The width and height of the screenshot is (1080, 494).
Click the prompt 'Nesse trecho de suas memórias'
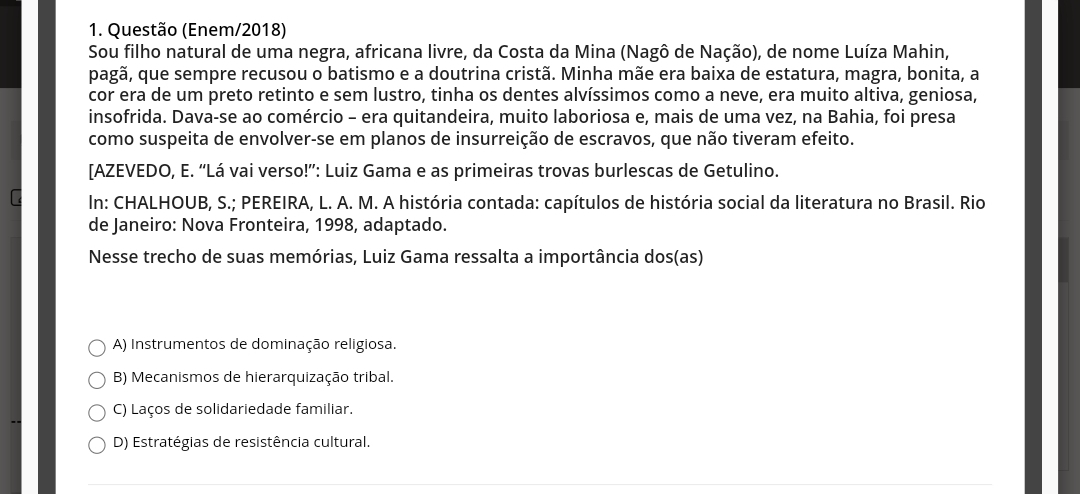[395, 257]
